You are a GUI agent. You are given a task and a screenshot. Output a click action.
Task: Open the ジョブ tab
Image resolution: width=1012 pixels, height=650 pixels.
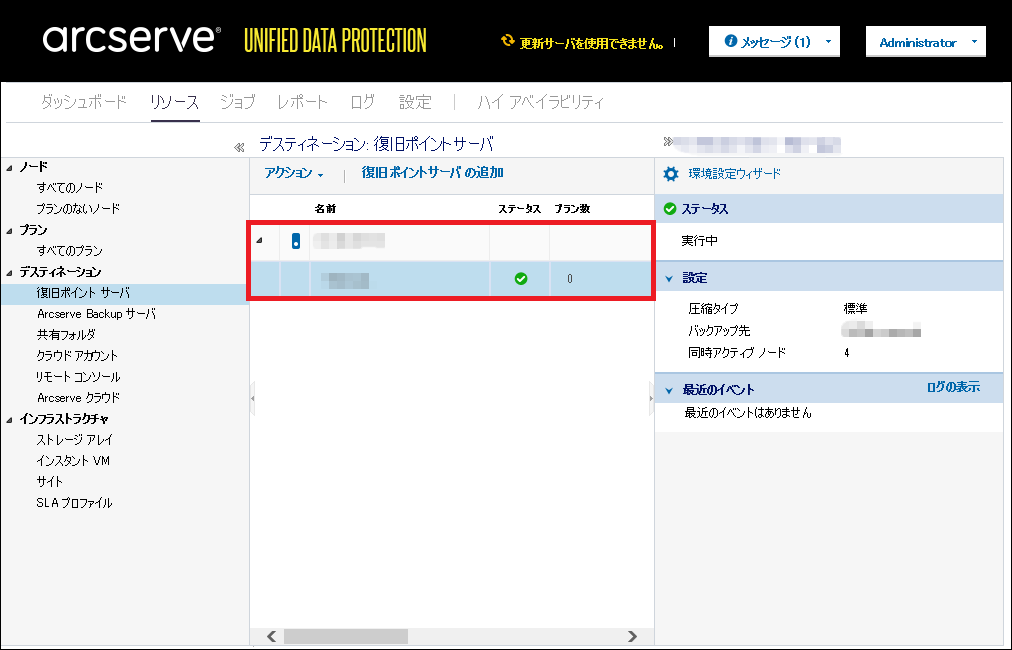coord(238,102)
